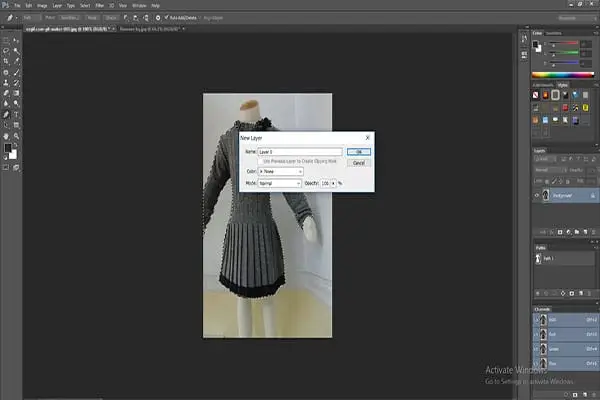Select the Clone Stamp tool

coord(6,83)
